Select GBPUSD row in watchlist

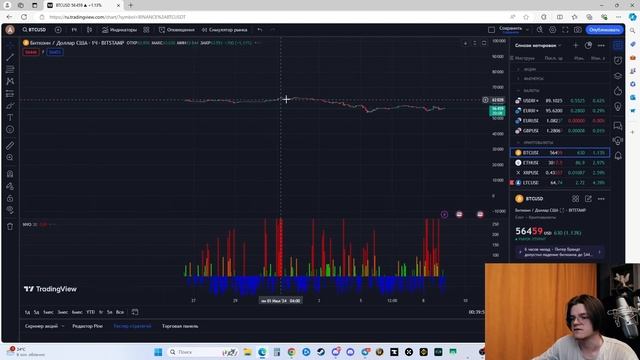[560, 131]
